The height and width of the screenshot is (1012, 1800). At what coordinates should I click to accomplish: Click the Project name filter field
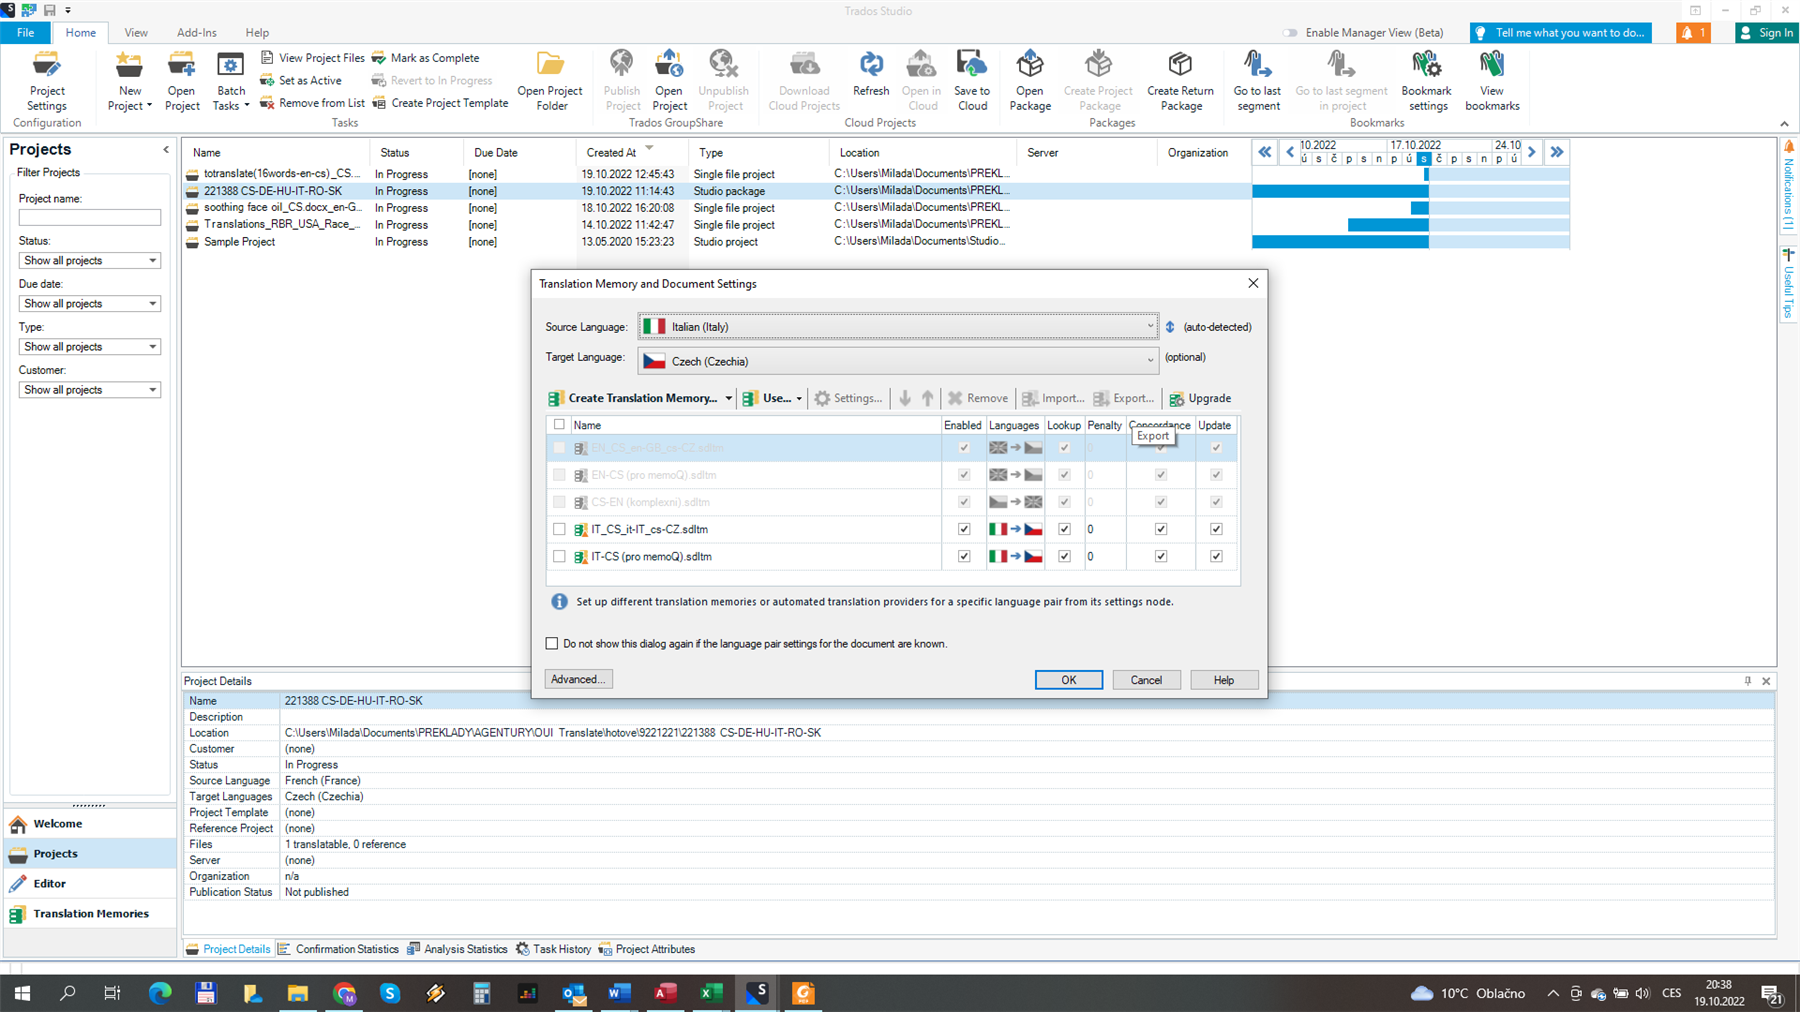pos(90,217)
